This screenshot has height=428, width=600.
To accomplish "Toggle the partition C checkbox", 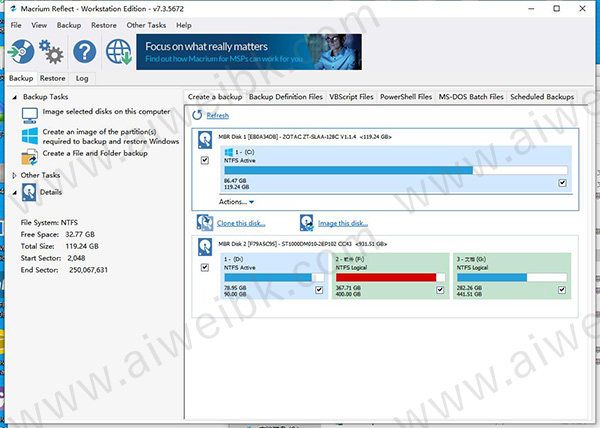I will pos(562,183).
